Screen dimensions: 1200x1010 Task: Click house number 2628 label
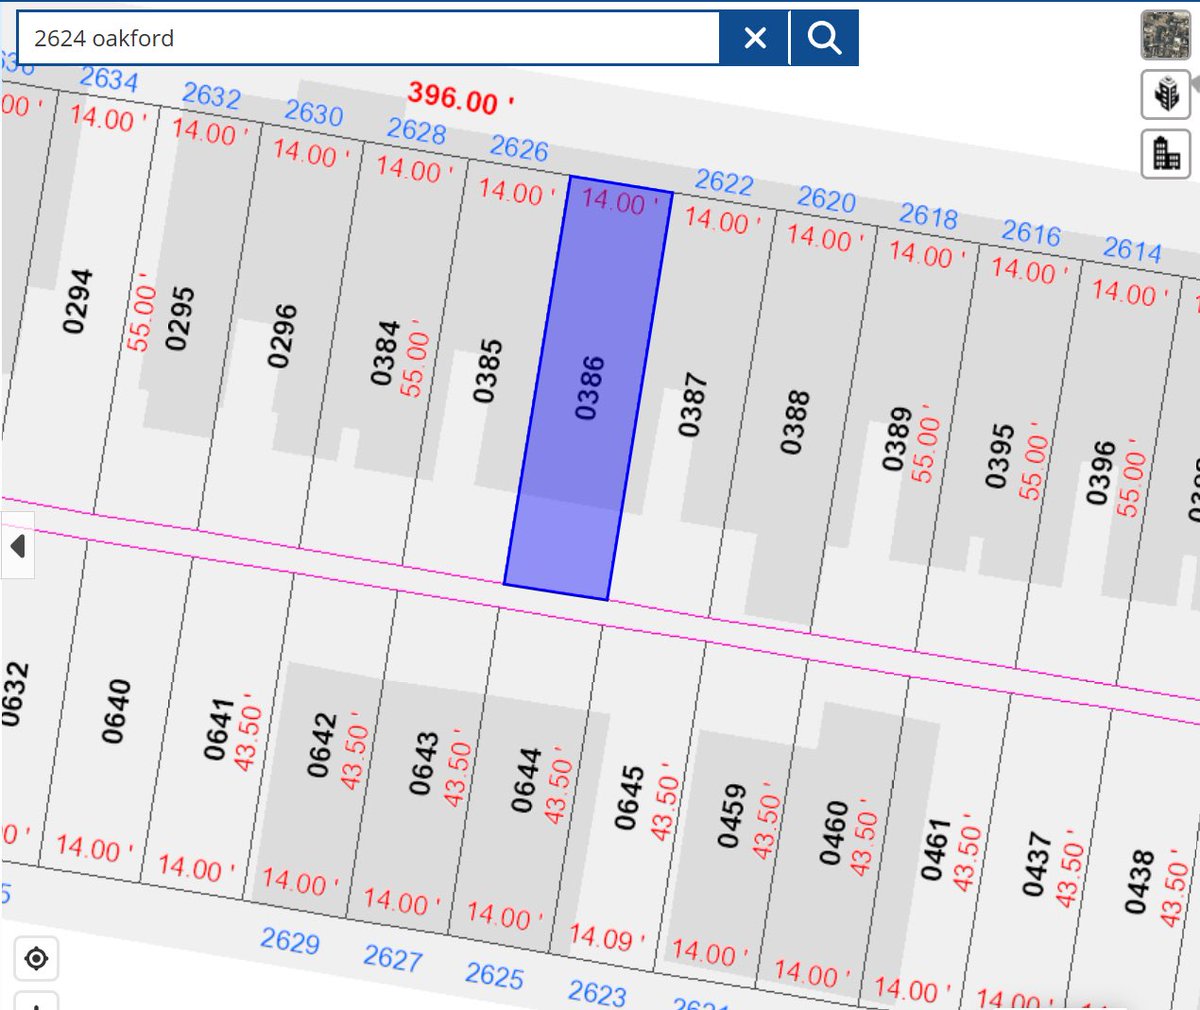(x=416, y=130)
